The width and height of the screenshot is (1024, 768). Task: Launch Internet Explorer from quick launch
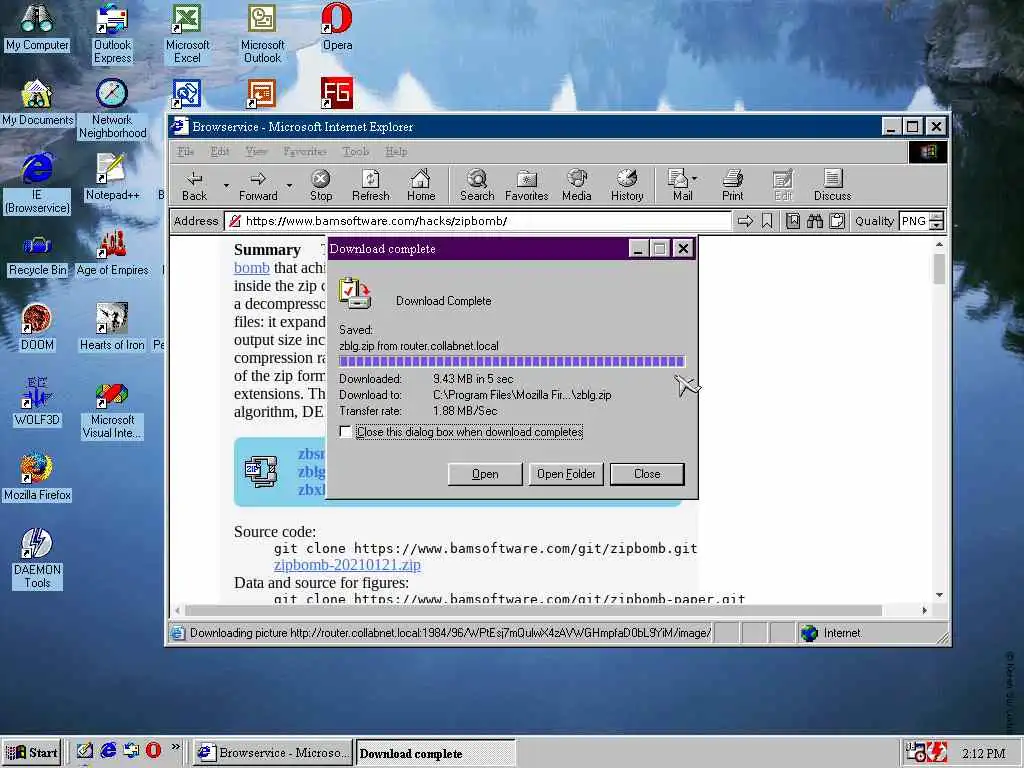(x=108, y=750)
